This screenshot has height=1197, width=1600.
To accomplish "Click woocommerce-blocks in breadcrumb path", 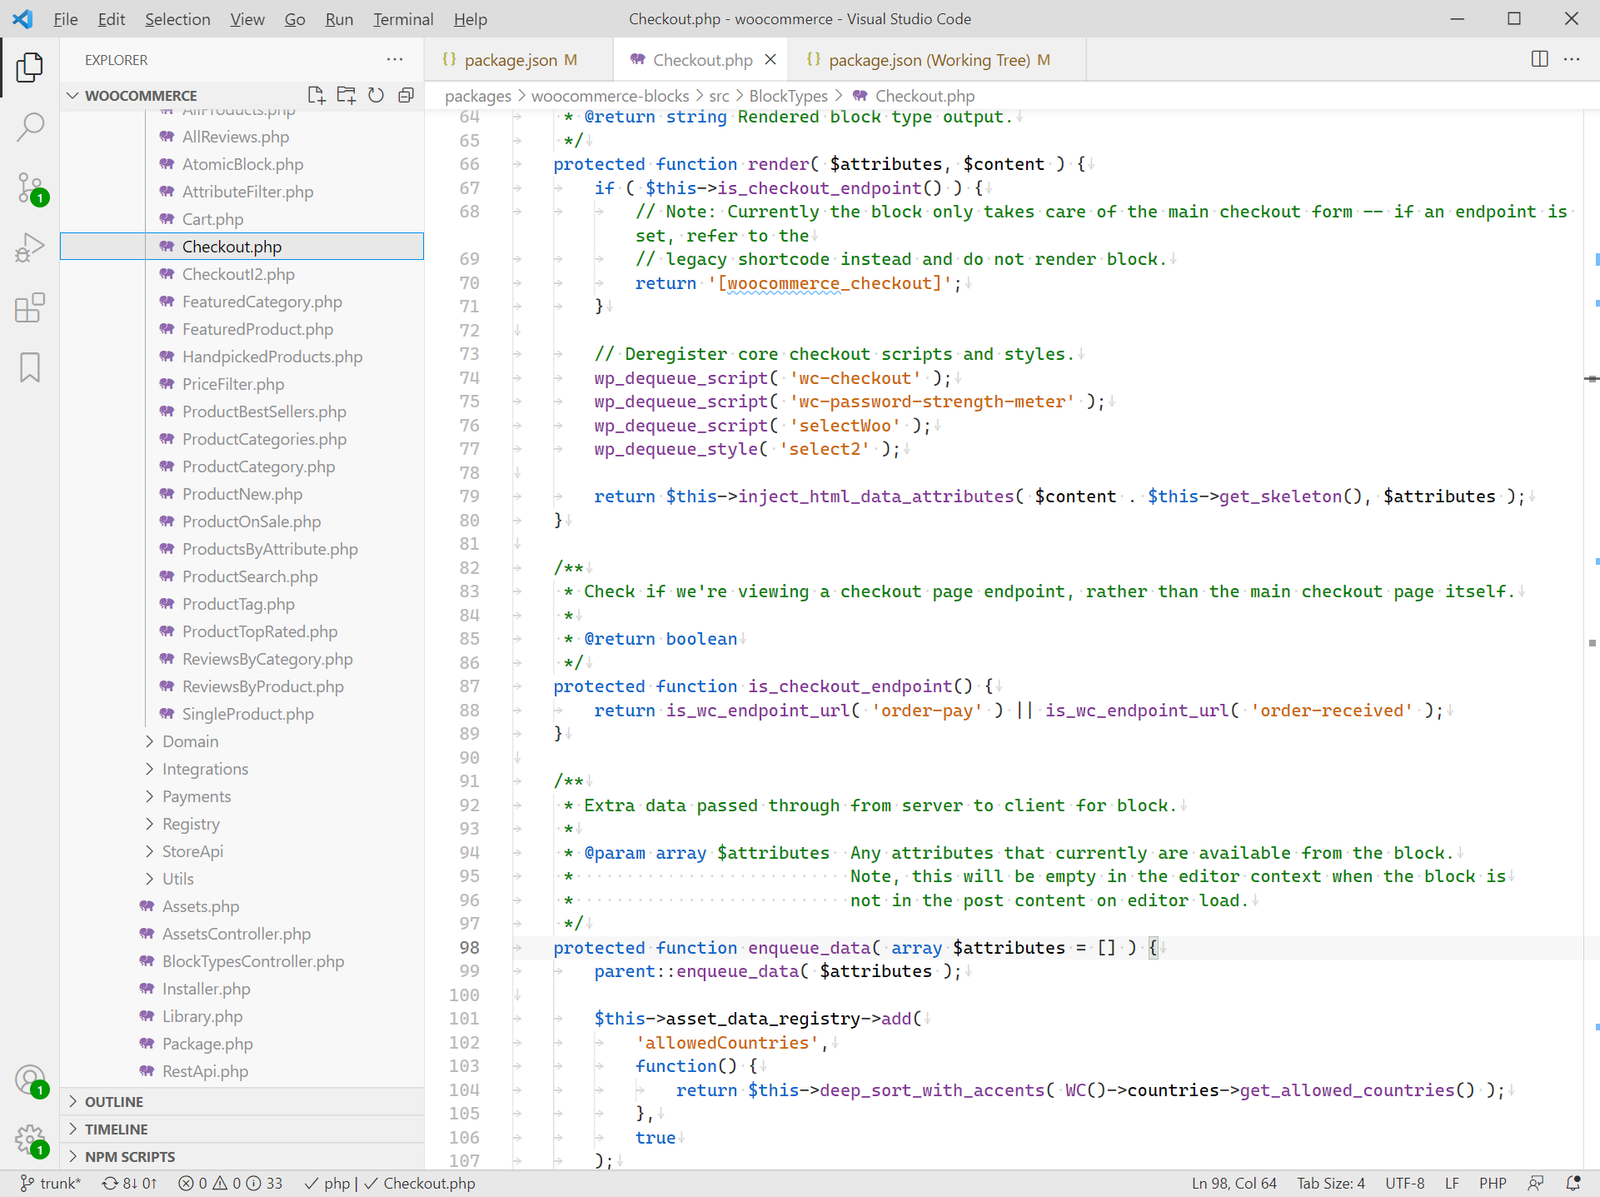I will [610, 96].
